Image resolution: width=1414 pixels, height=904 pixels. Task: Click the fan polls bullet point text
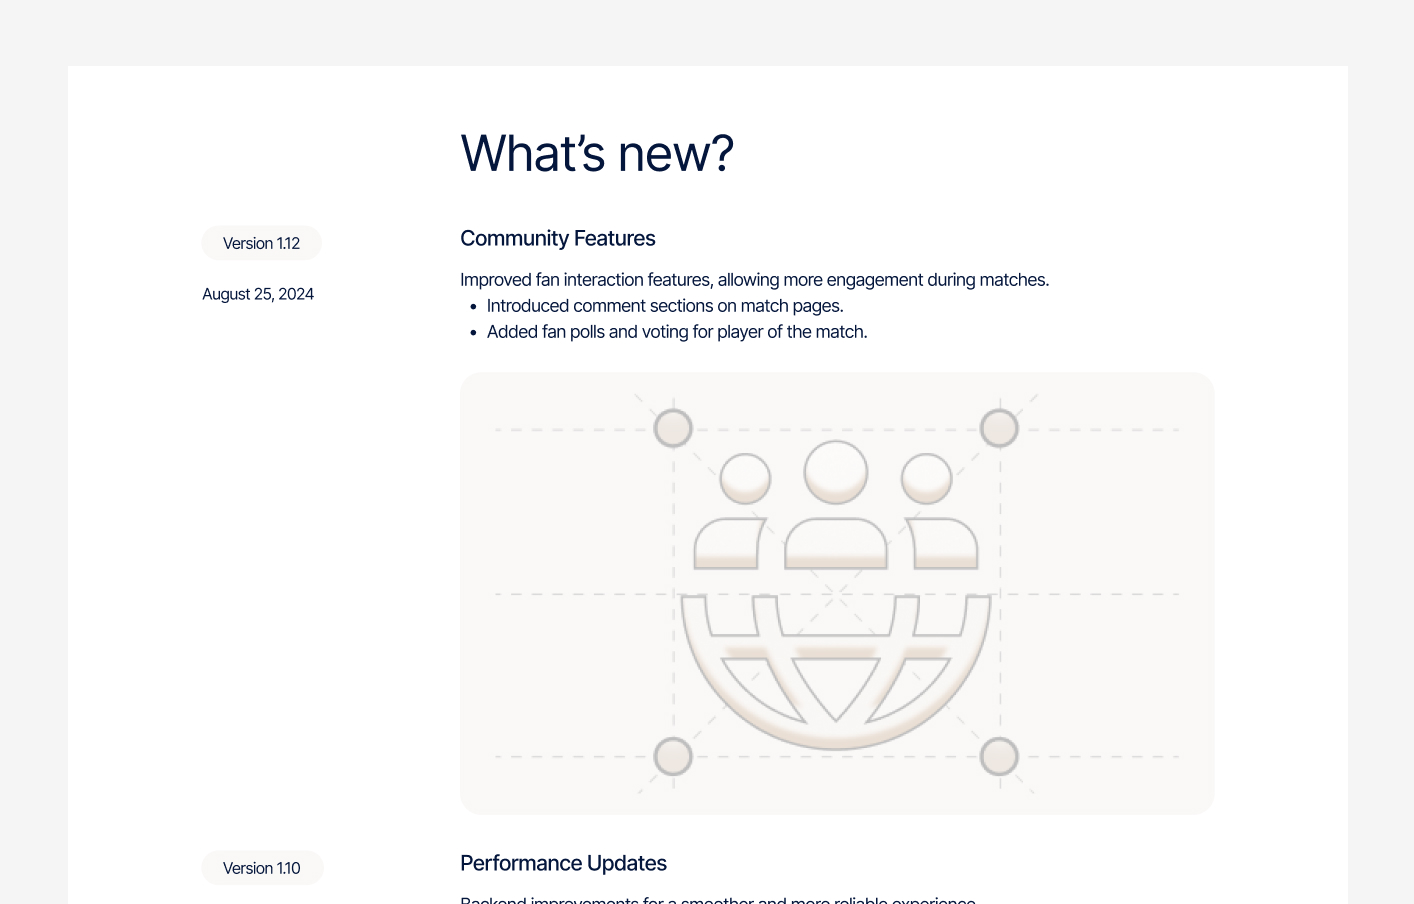pos(676,331)
